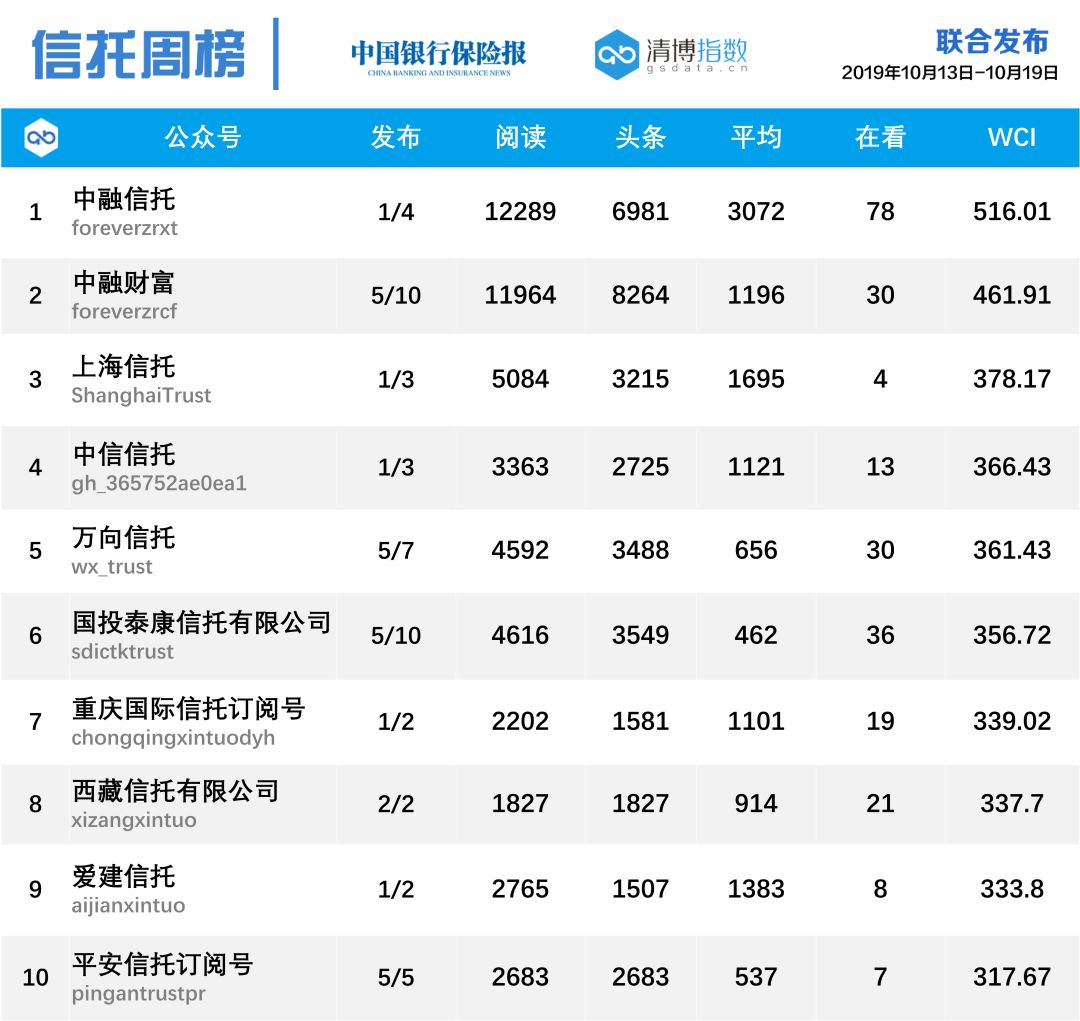Select the account ID chongqingxintuodyh

coord(174,738)
